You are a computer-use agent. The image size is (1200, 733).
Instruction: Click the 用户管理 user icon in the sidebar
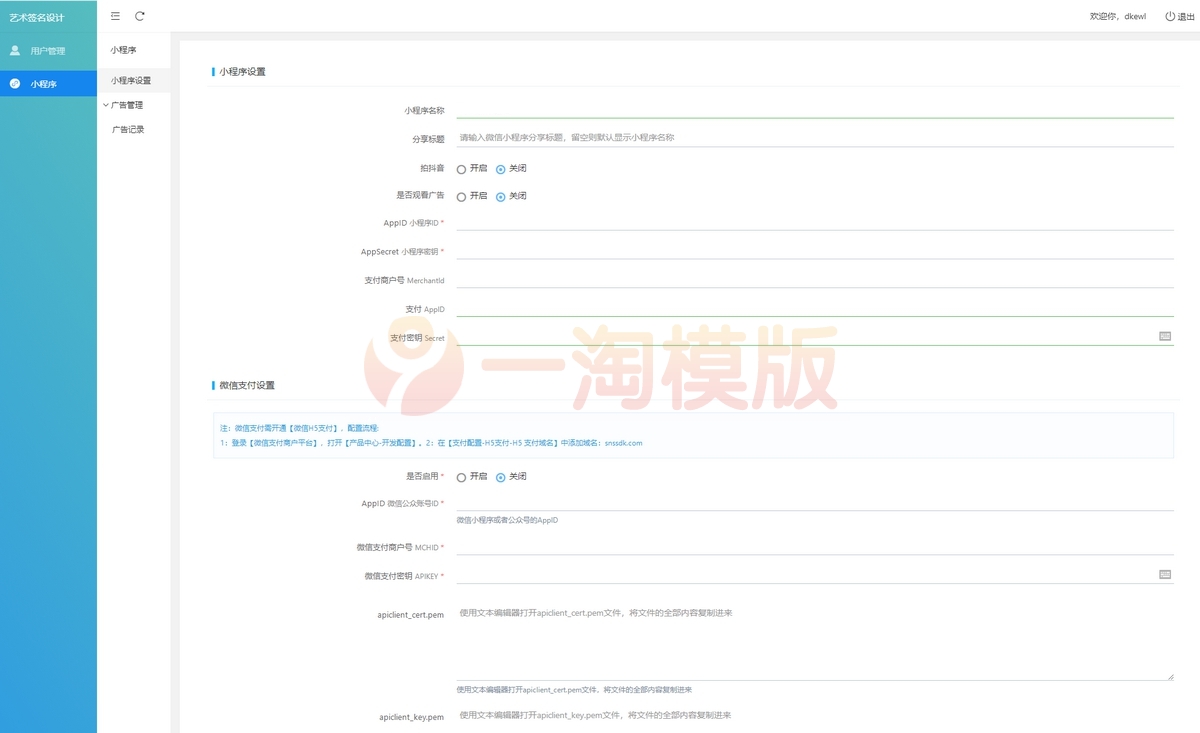click(x=15, y=50)
